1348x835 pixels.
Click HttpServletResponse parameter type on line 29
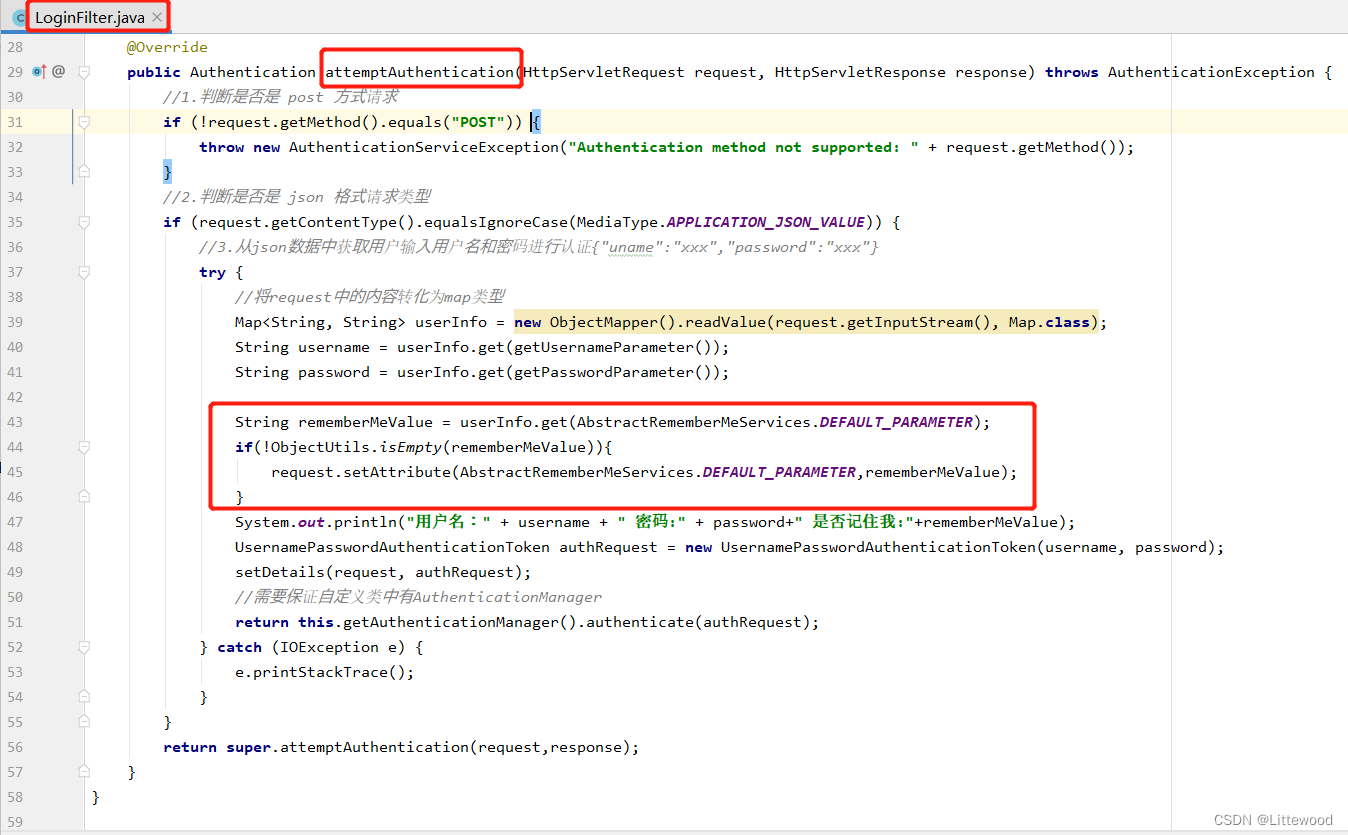[x=860, y=72]
